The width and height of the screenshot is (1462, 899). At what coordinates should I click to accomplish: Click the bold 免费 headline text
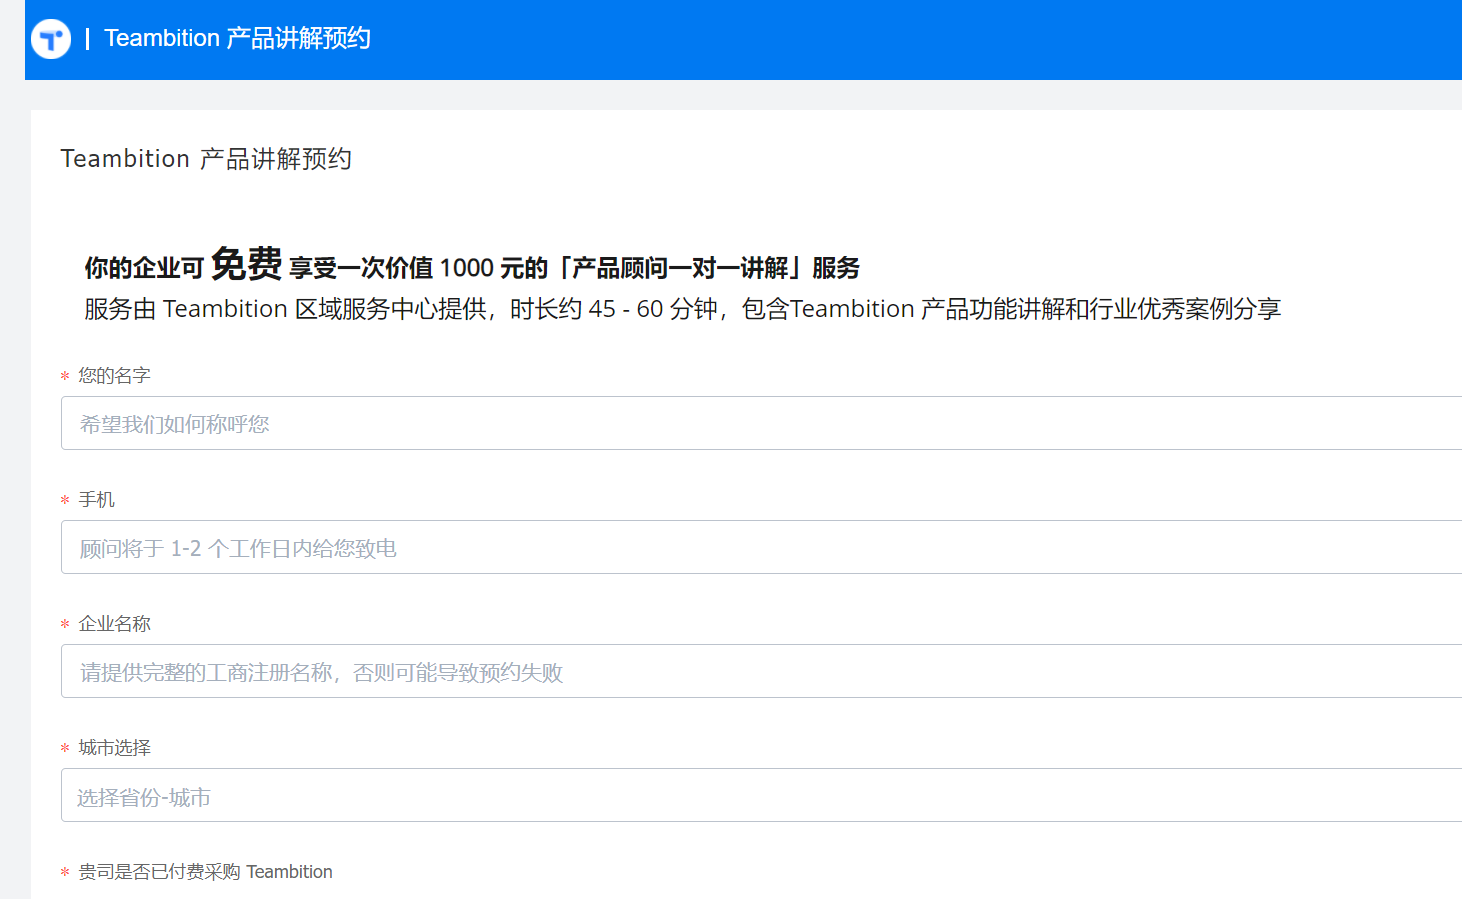[x=246, y=264]
